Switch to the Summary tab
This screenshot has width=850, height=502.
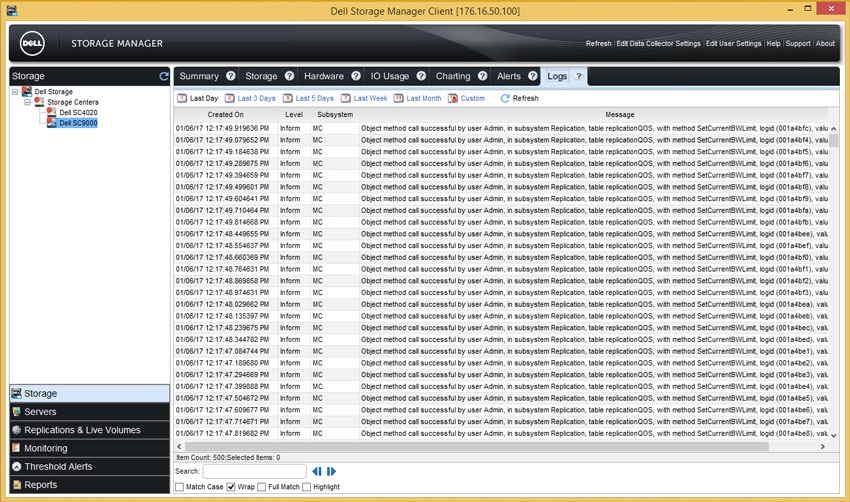coord(199,76)
